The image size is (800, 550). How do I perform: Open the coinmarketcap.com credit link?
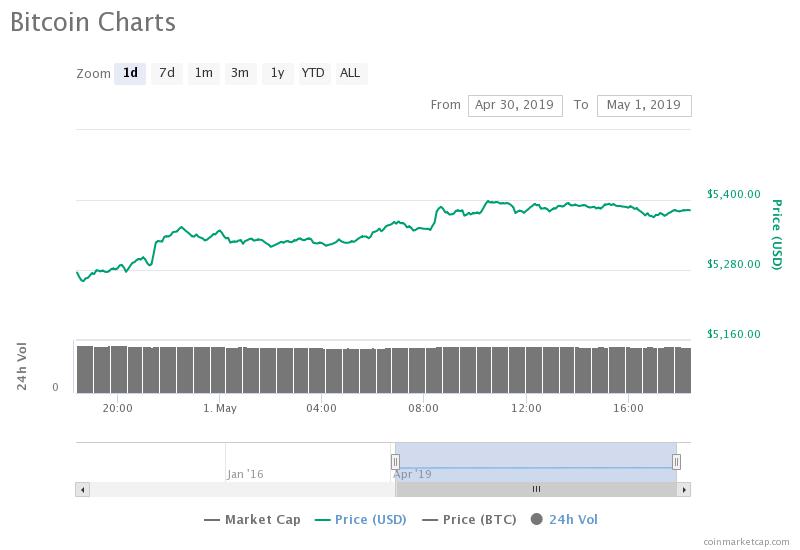[744, 541]
